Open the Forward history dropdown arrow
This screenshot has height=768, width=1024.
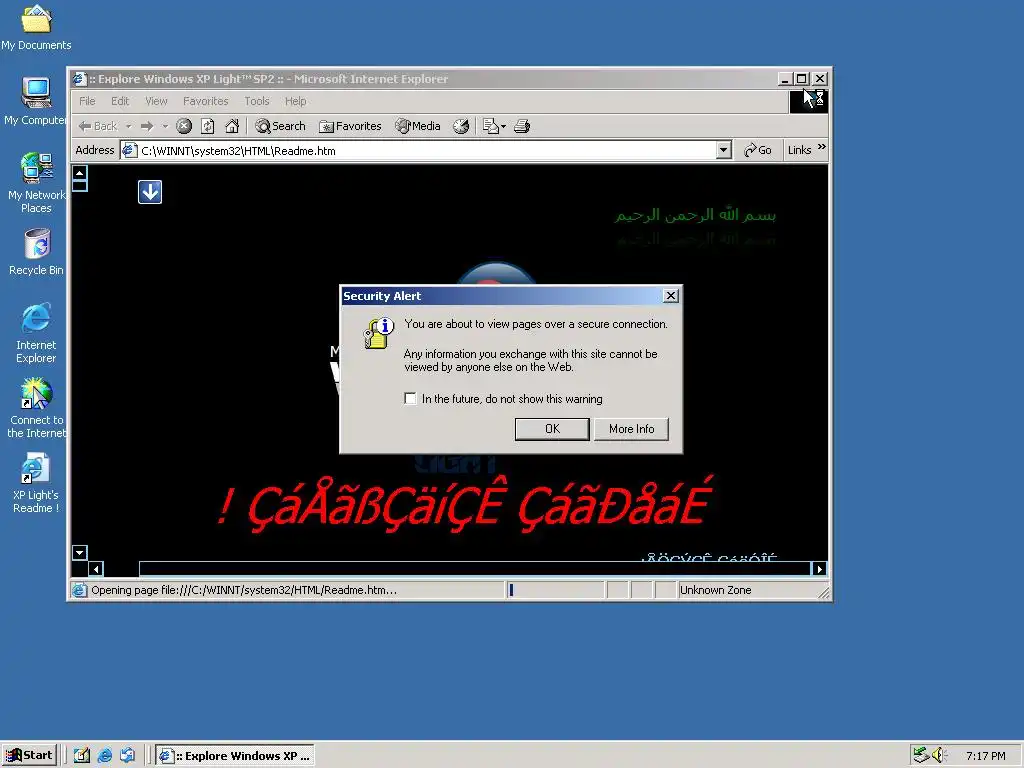pyautogui.click(x=165, y=126)
